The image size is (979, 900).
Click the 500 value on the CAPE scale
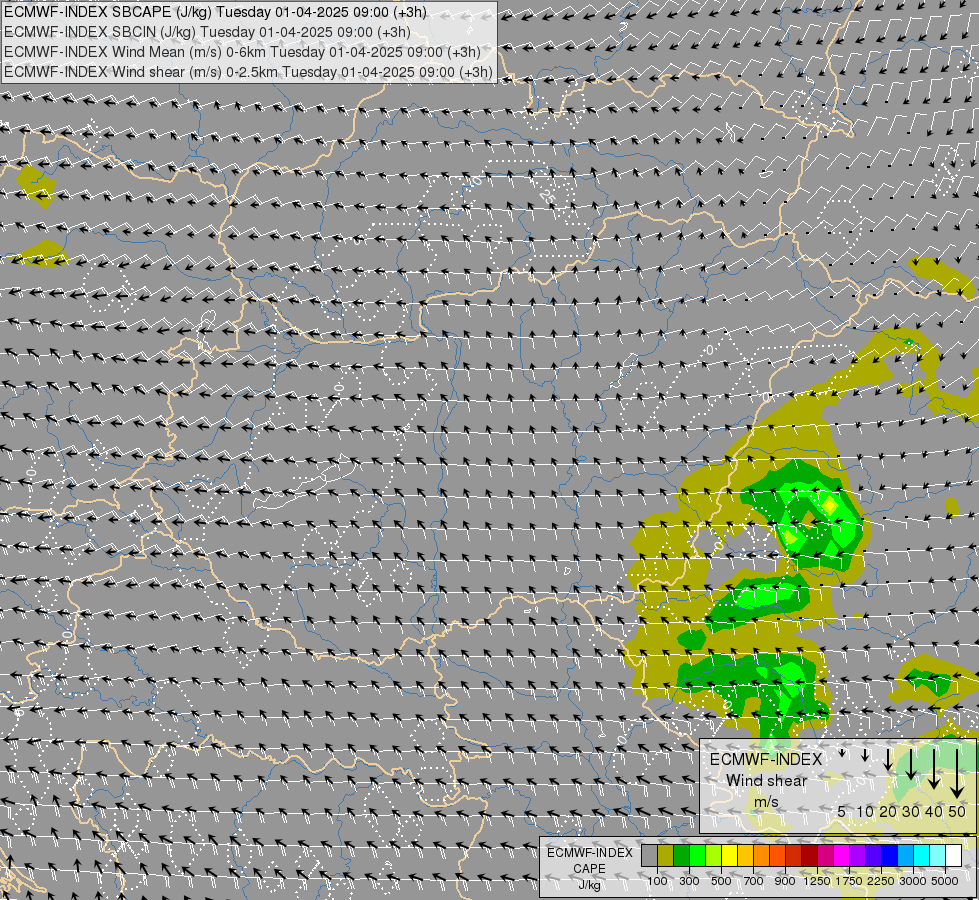click(x=721, y=881)
